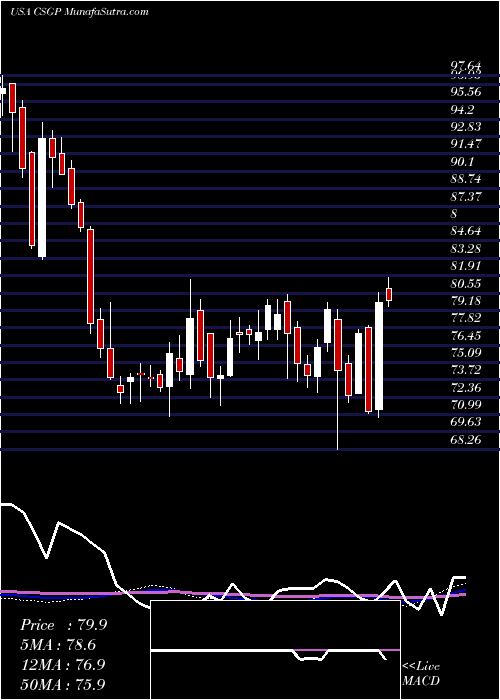Select the 75.09 price level value

[466, 353]
